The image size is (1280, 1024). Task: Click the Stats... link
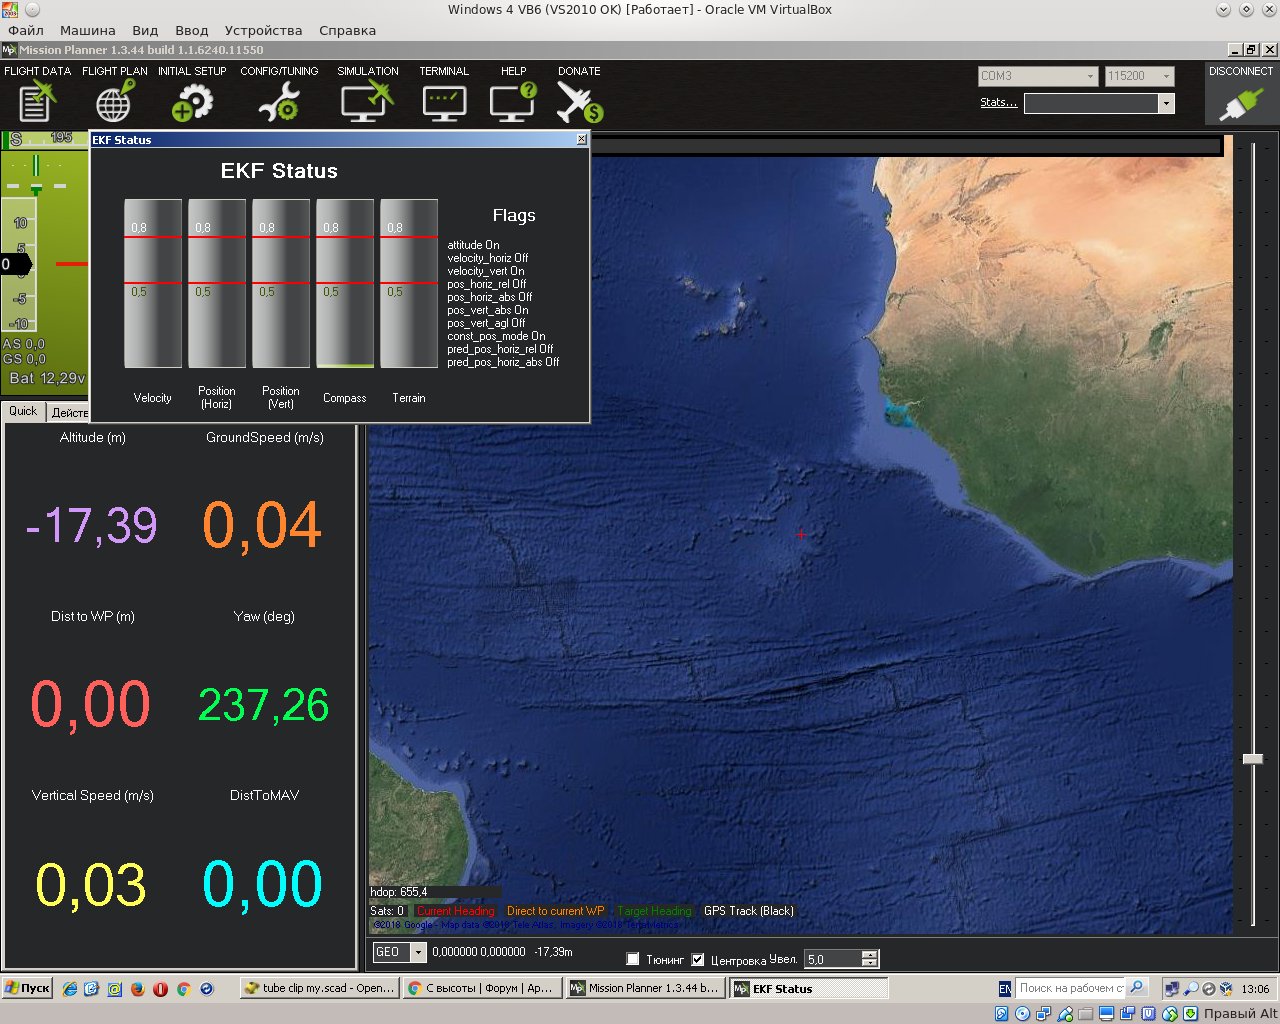(x=998, y=102)
